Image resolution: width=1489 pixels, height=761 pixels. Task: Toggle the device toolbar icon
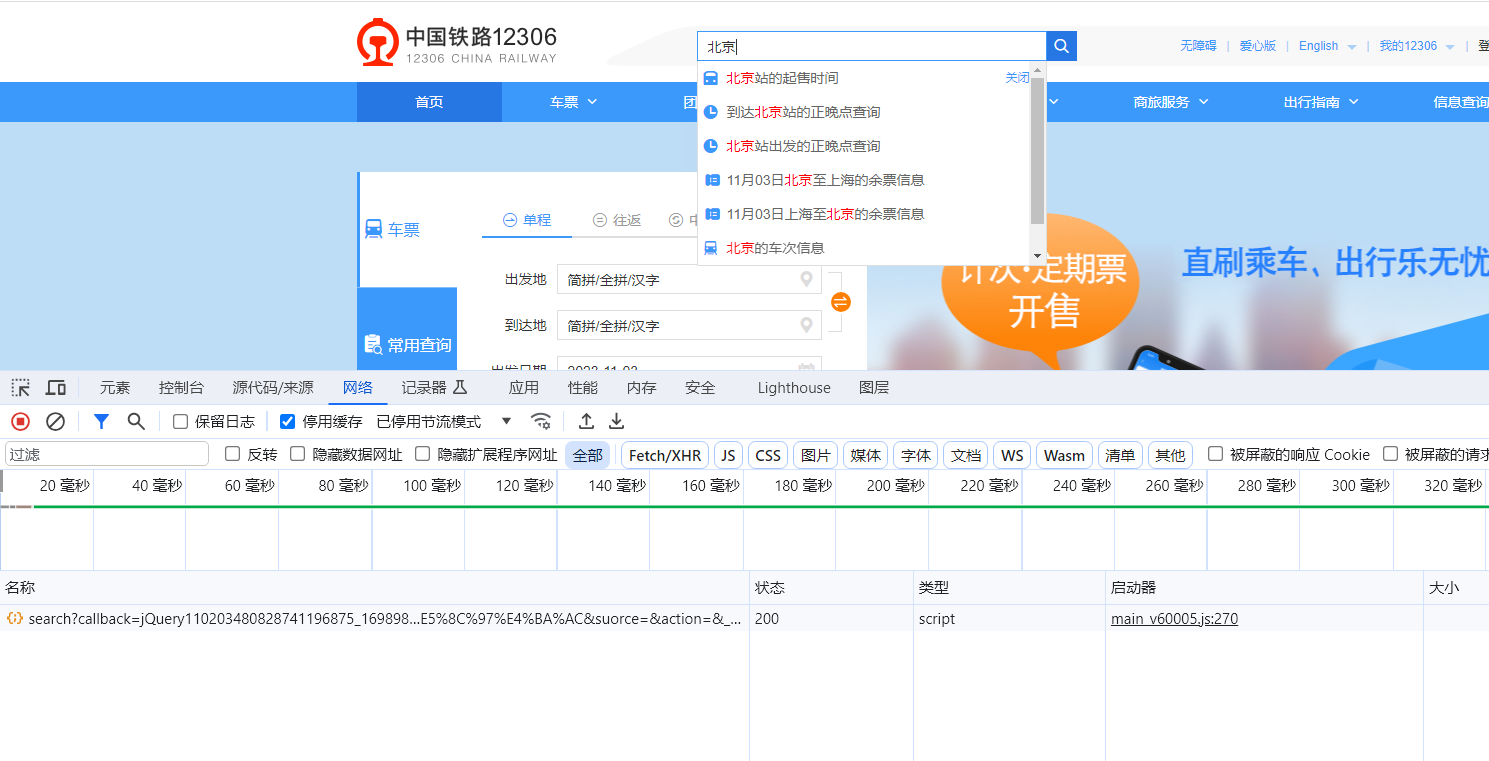[56, 388]
